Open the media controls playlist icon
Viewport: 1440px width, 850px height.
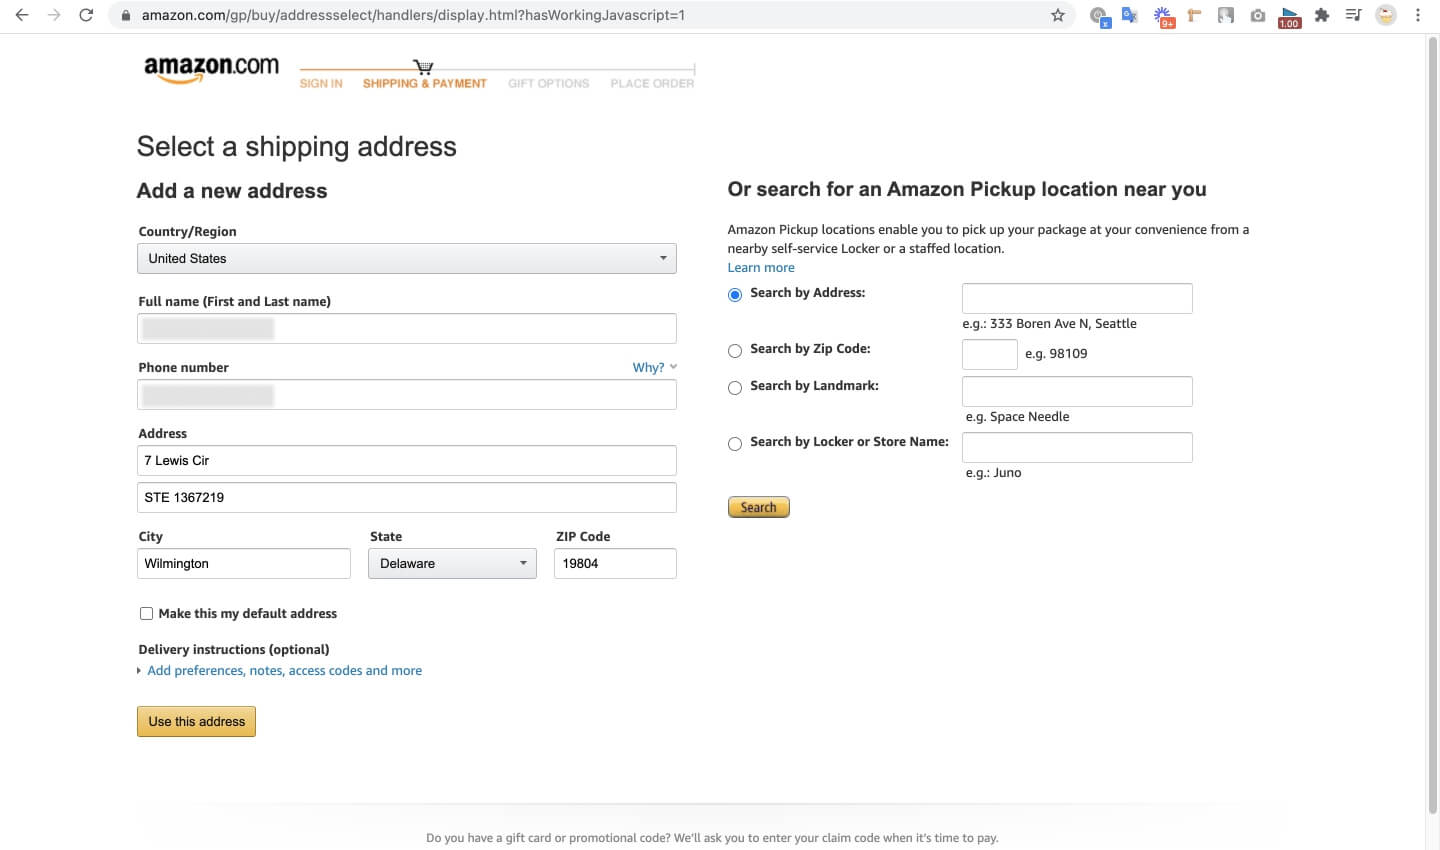(x=1353, y=15)
